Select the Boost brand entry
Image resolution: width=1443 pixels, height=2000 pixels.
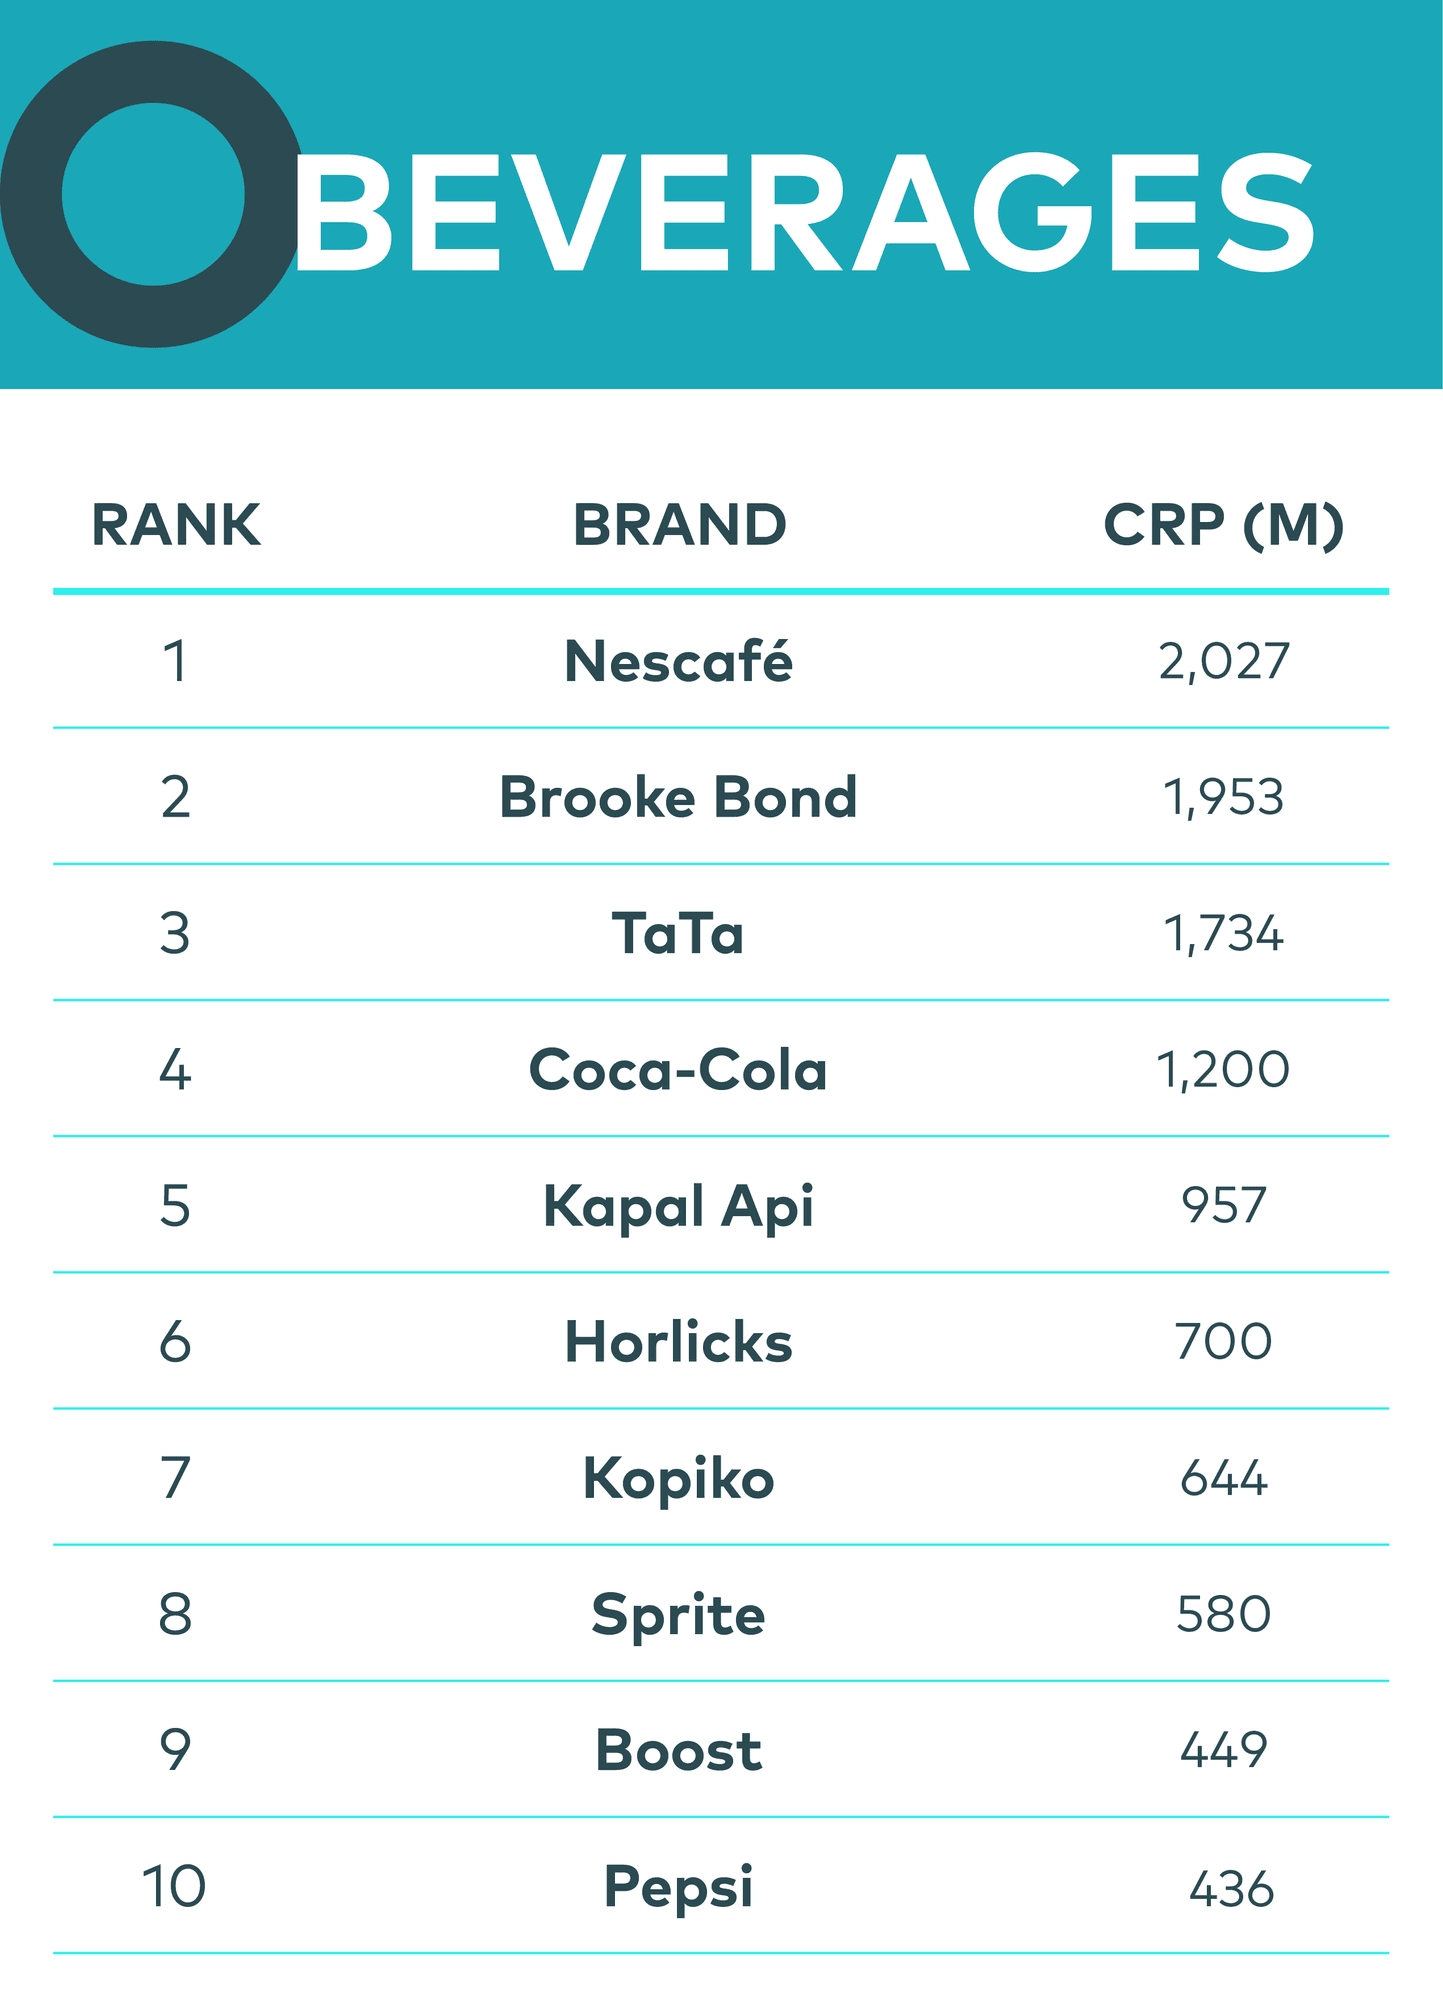[x=679, y=1752]
